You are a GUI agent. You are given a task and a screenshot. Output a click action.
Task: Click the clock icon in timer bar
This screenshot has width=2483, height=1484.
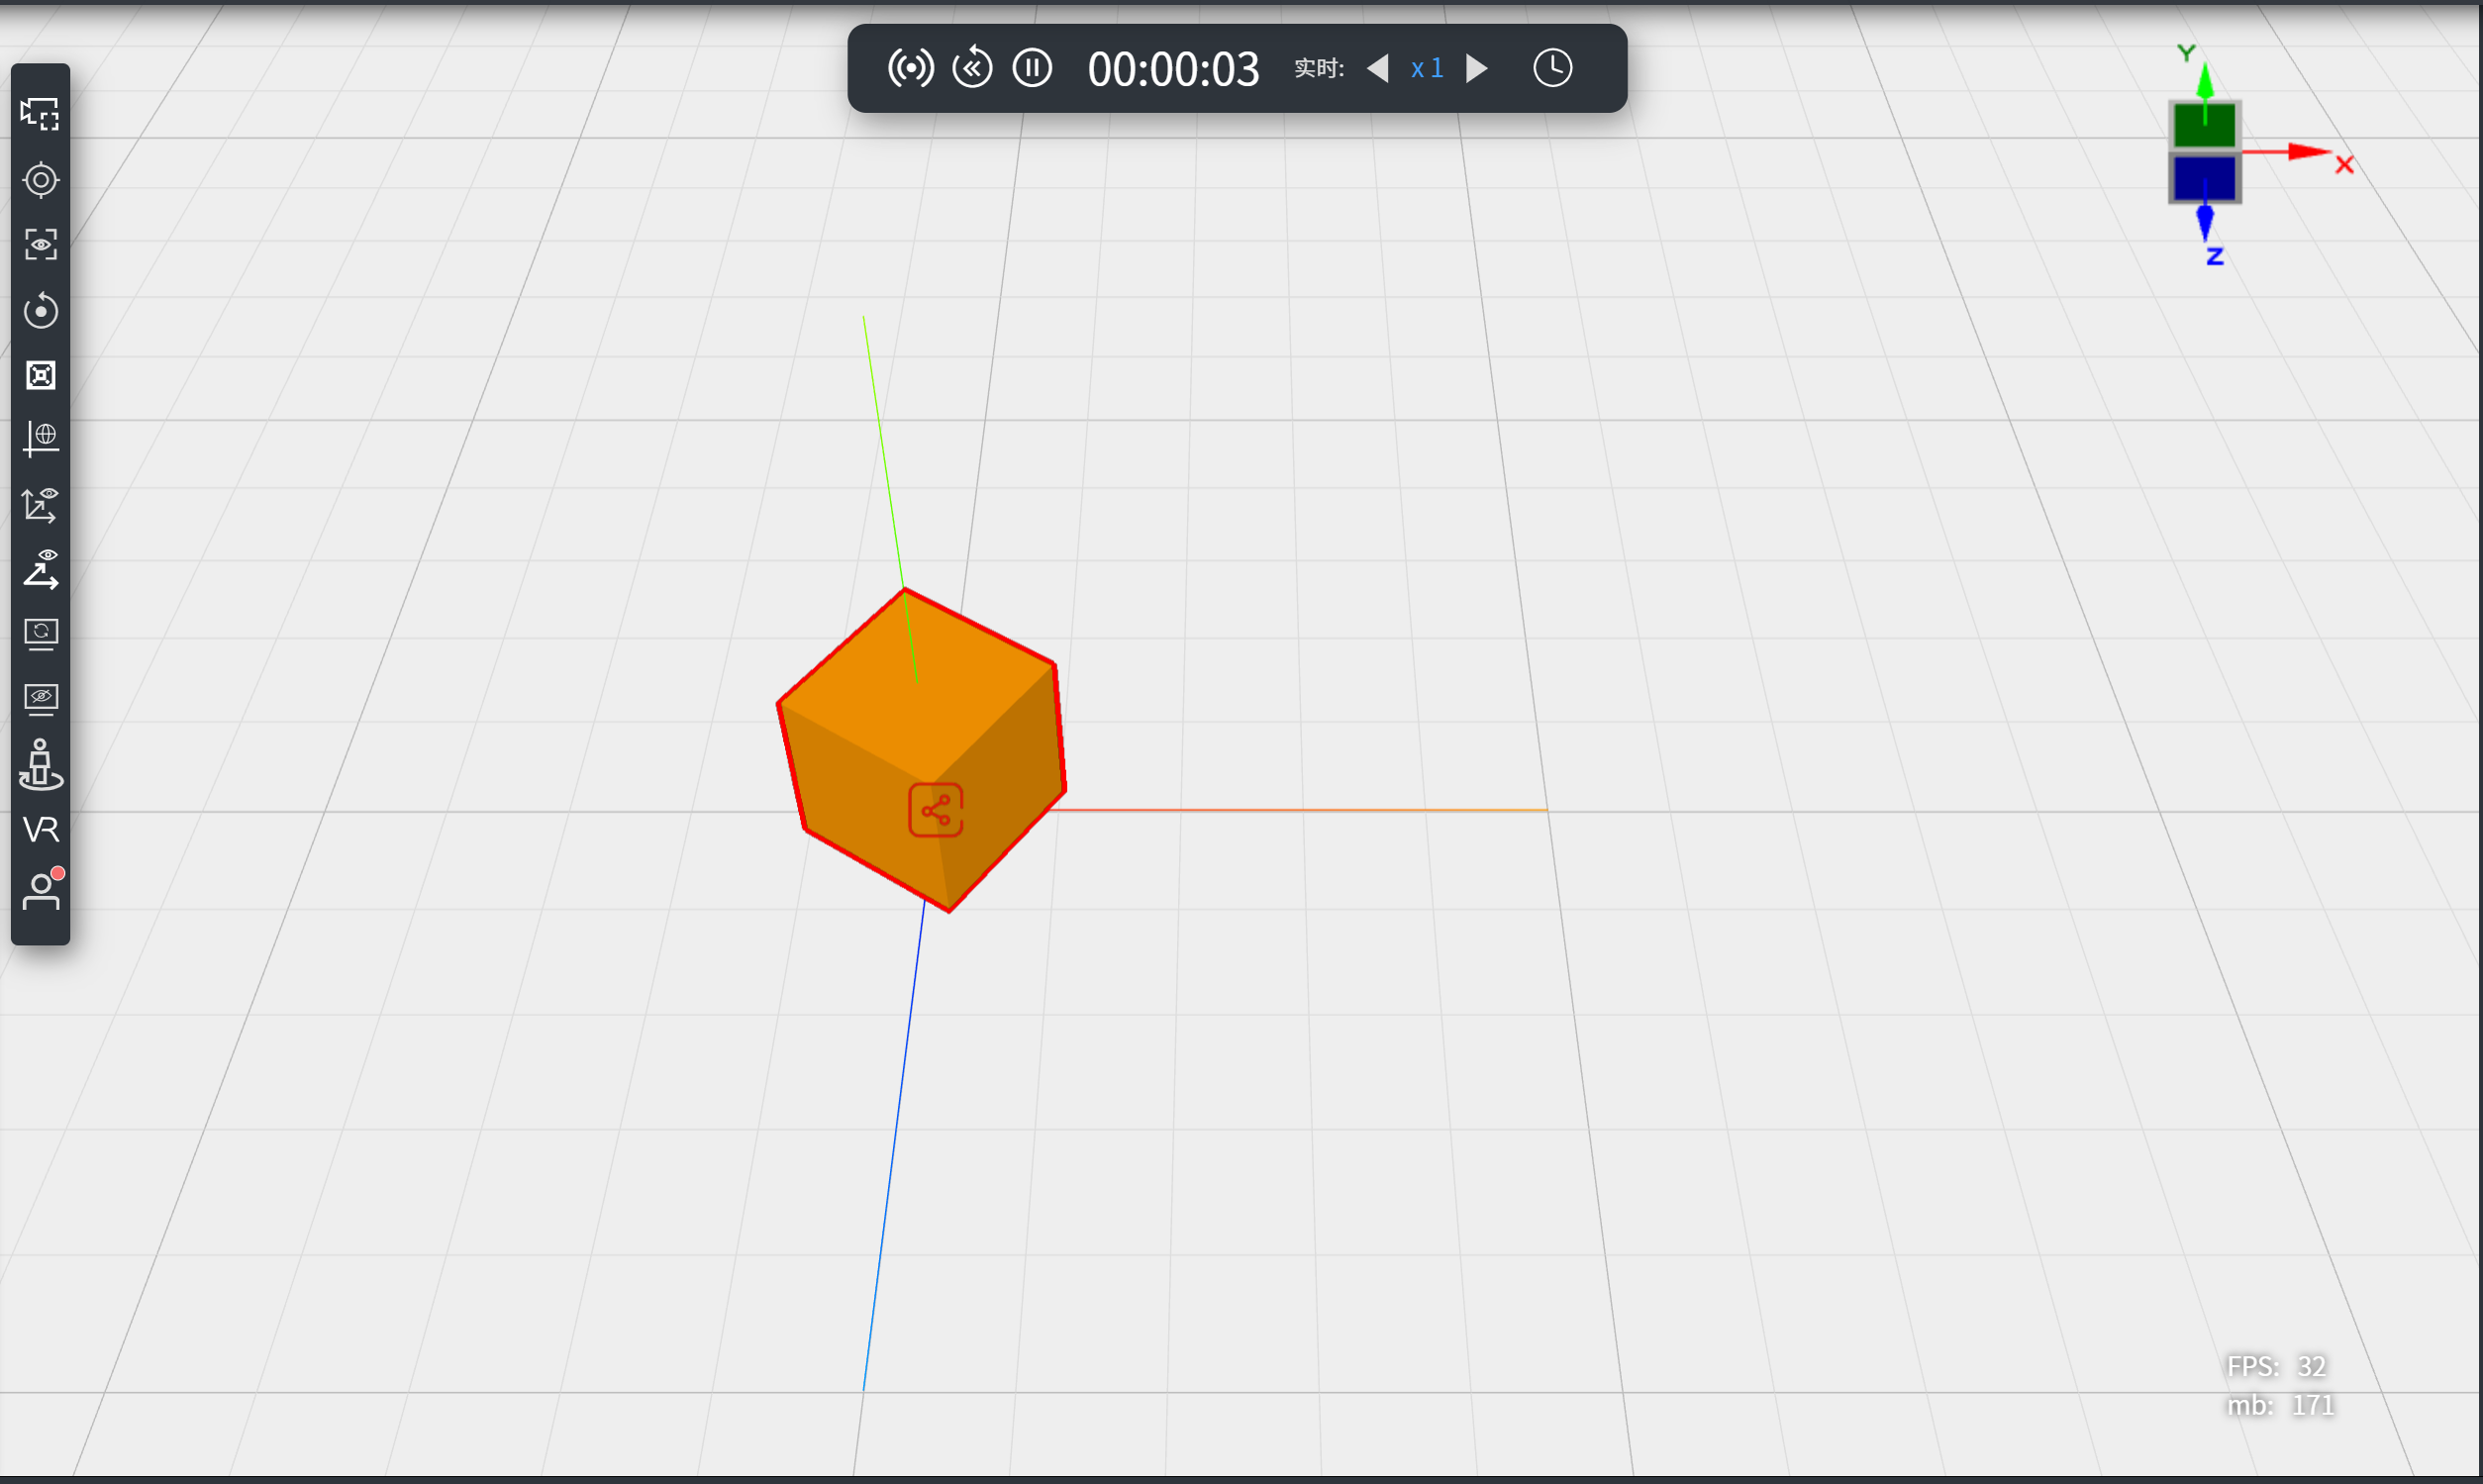pos(1552,68)
